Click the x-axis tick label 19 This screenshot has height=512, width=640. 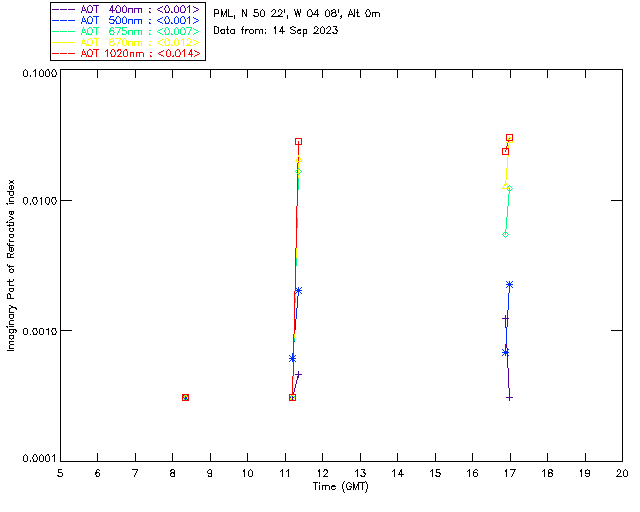tap(585, 473)
